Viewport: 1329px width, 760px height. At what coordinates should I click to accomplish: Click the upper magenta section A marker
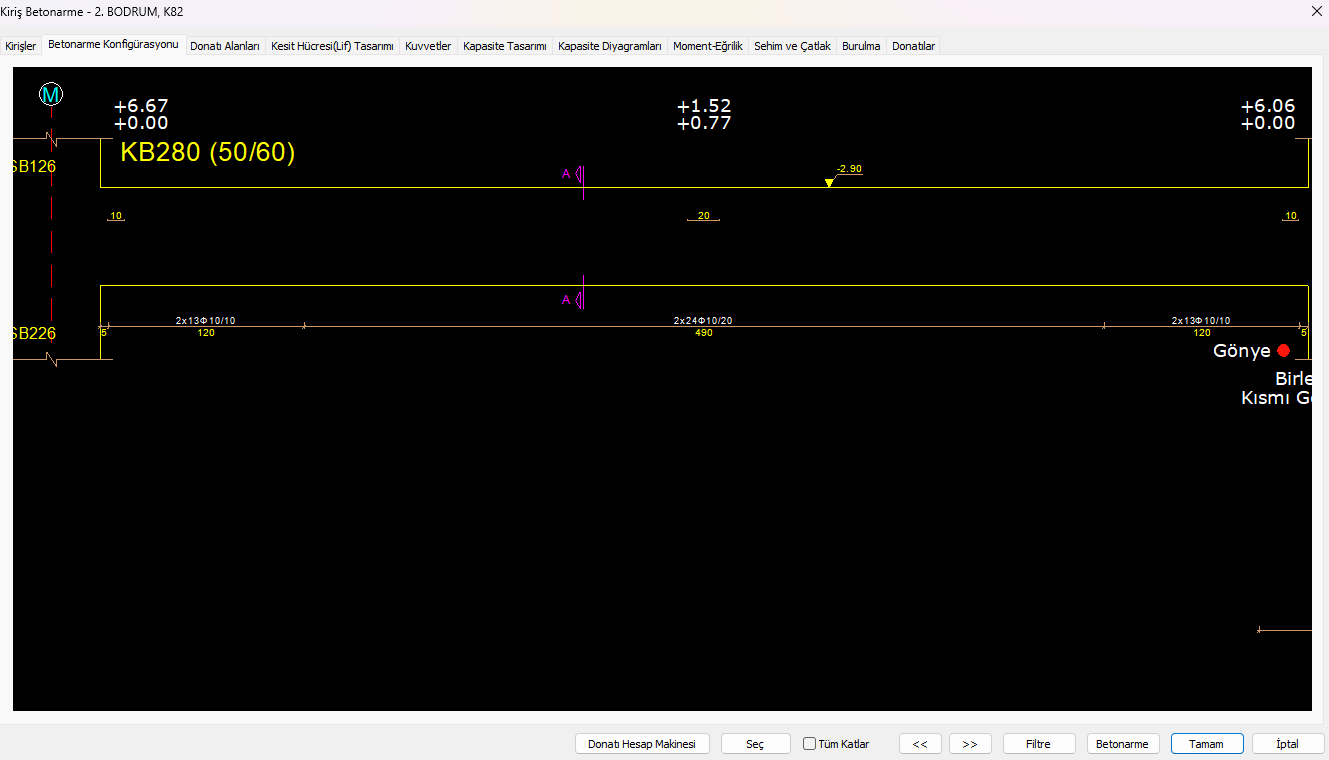pos(572,174)
